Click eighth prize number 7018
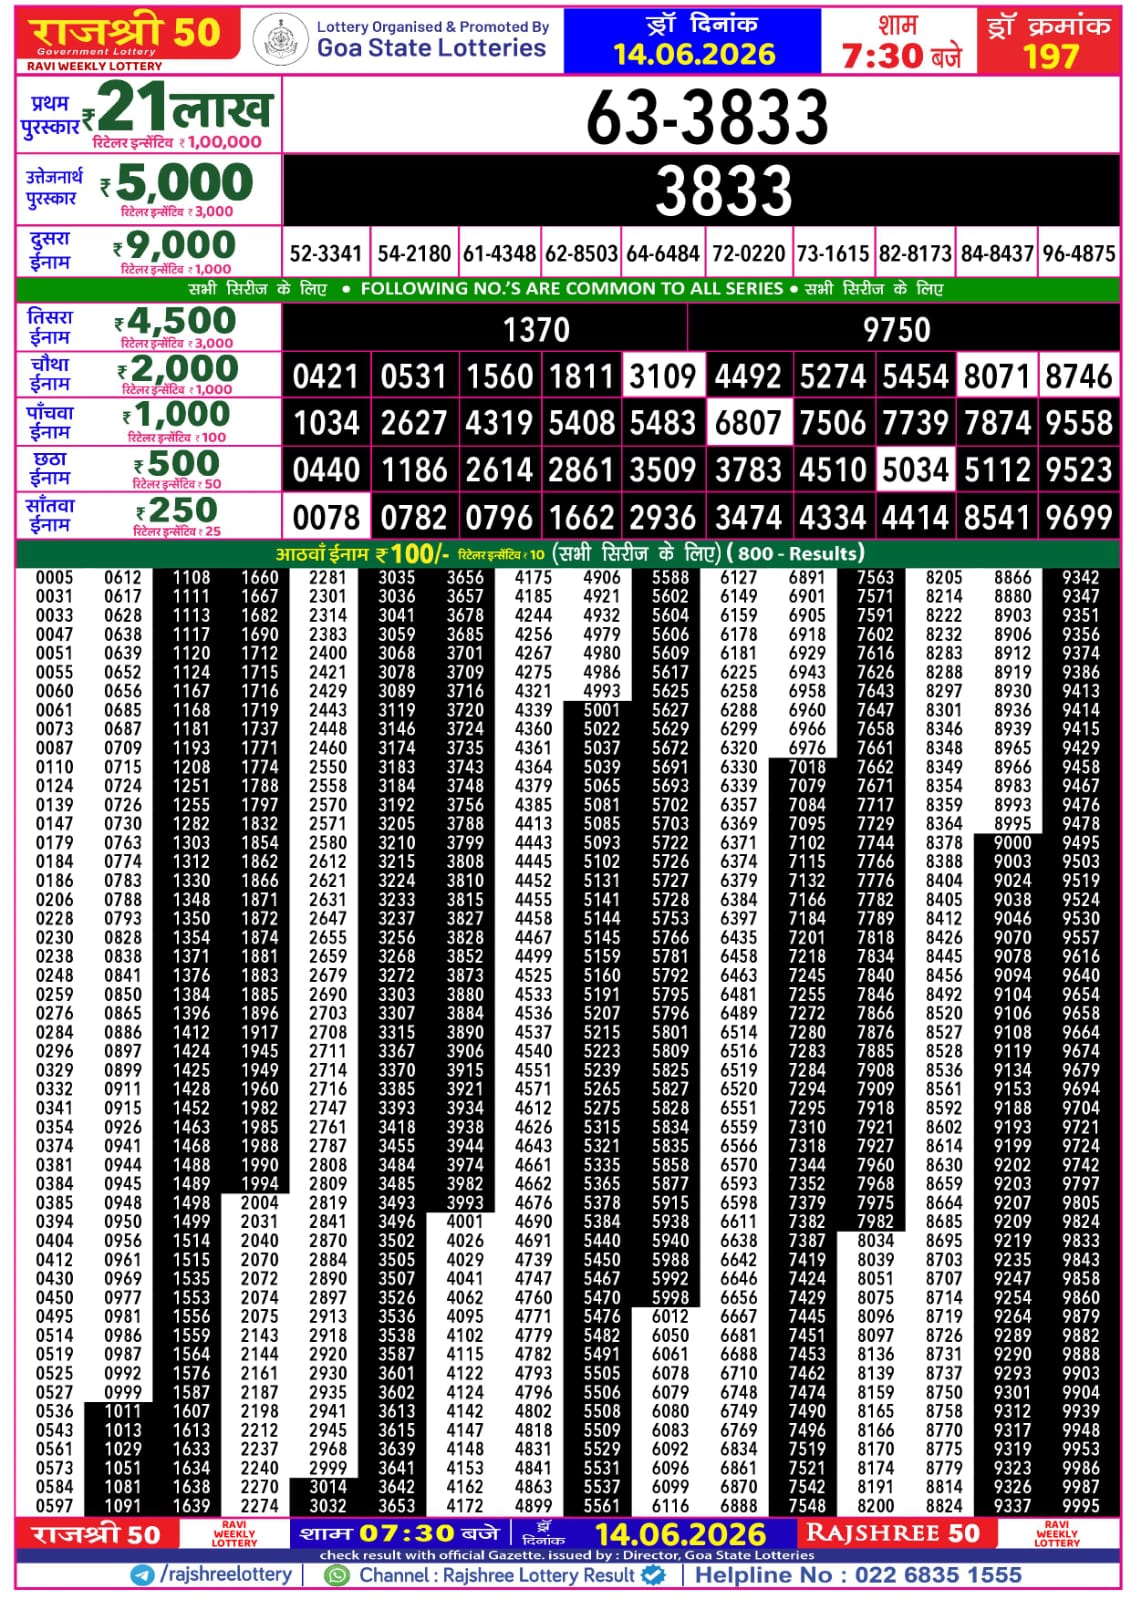 pos(807,767)
